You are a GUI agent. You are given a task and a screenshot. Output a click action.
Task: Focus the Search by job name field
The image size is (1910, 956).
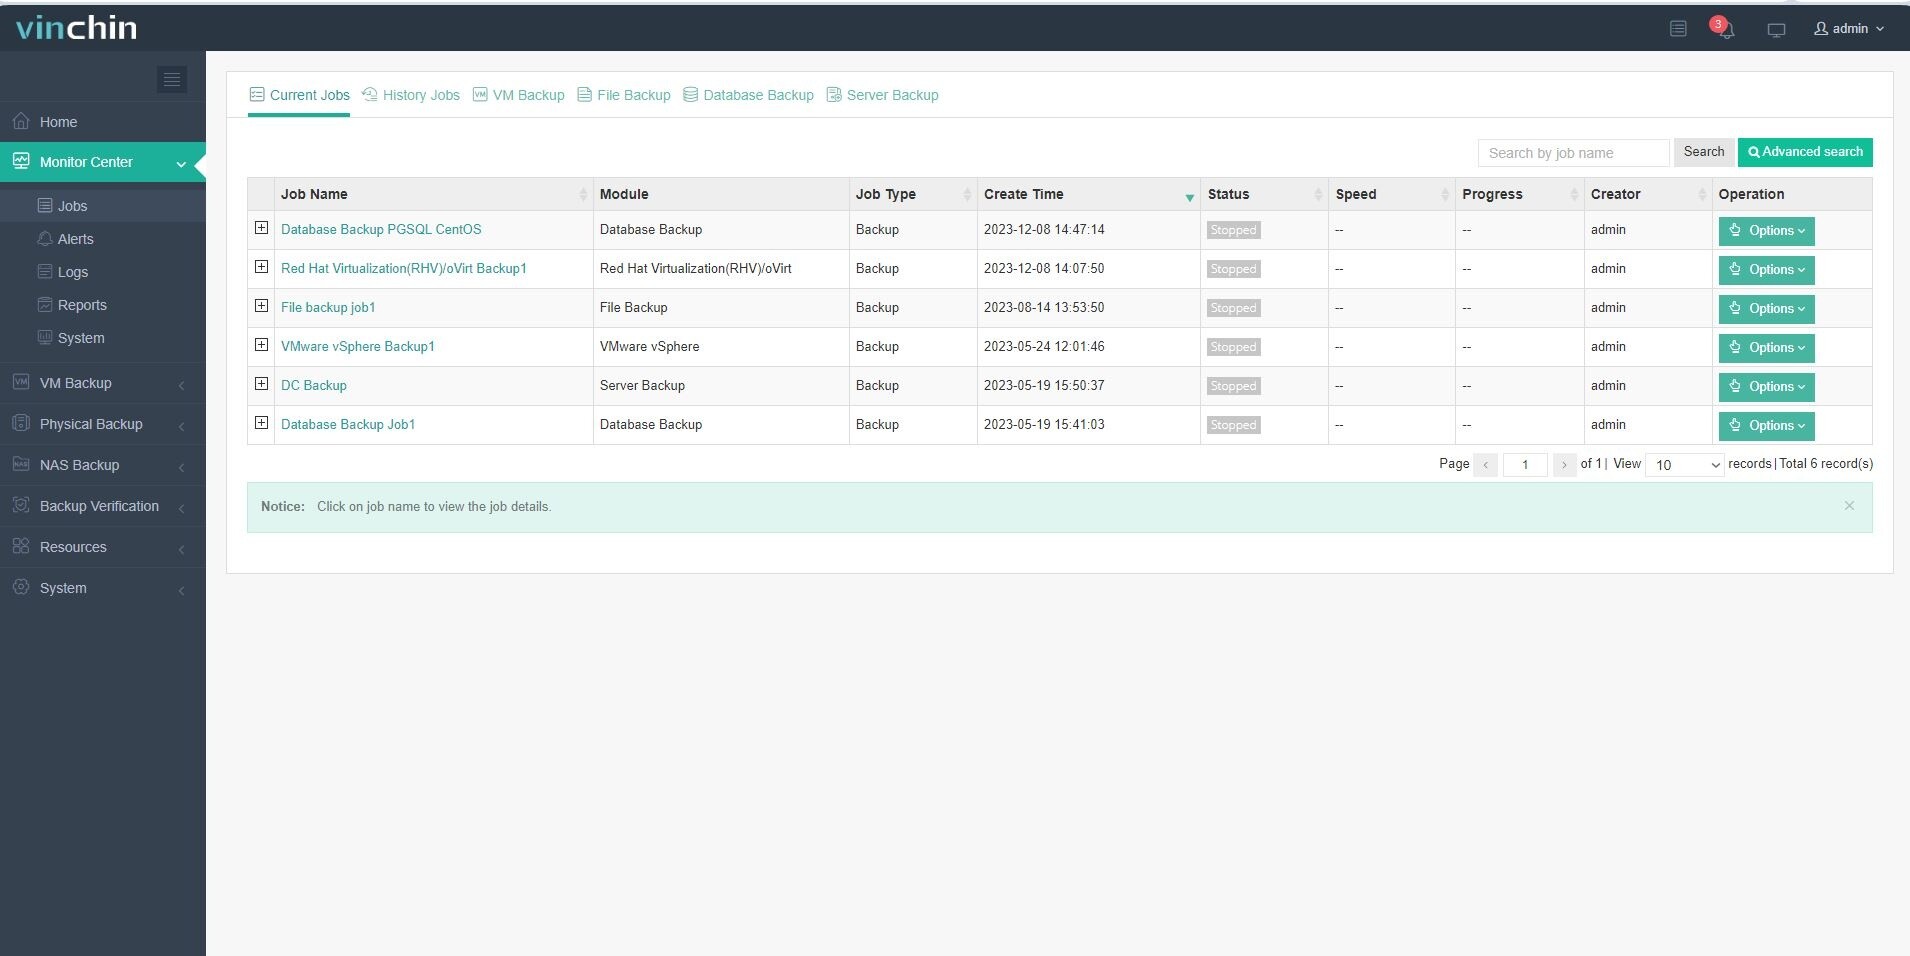tap(1573, 153)
